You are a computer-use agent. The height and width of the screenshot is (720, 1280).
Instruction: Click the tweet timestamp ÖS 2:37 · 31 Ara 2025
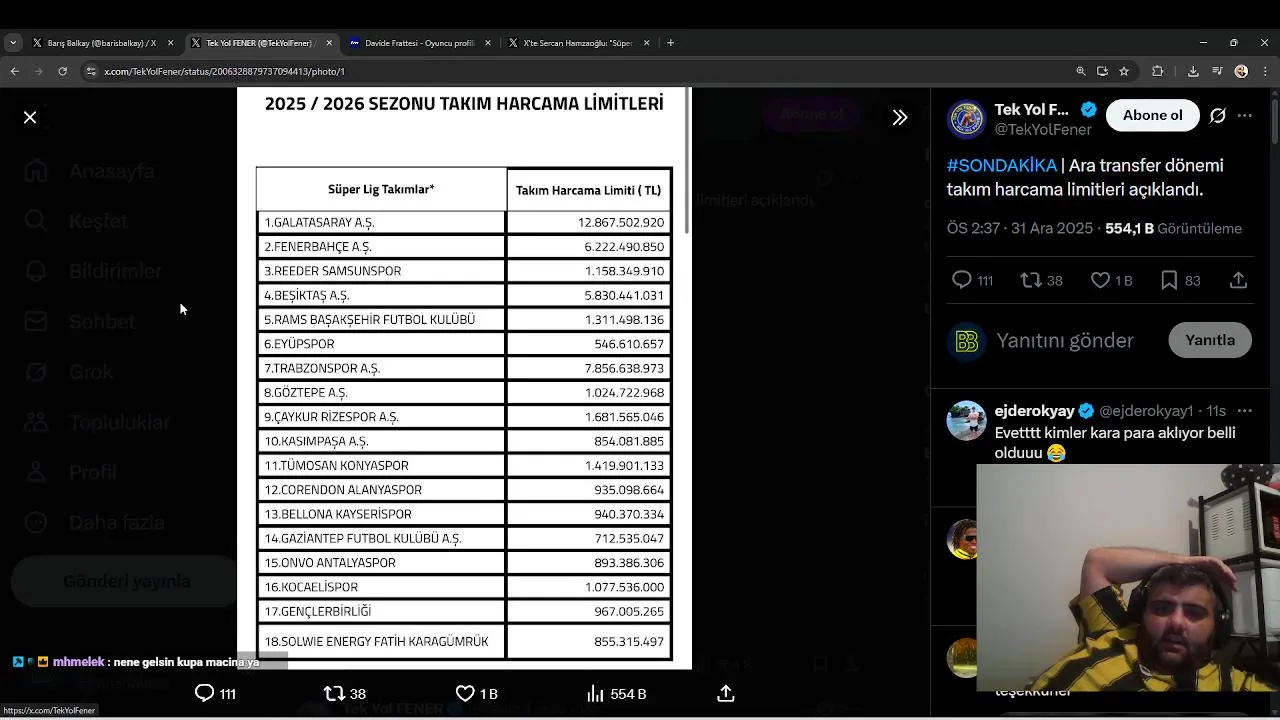click(1020, 228)
